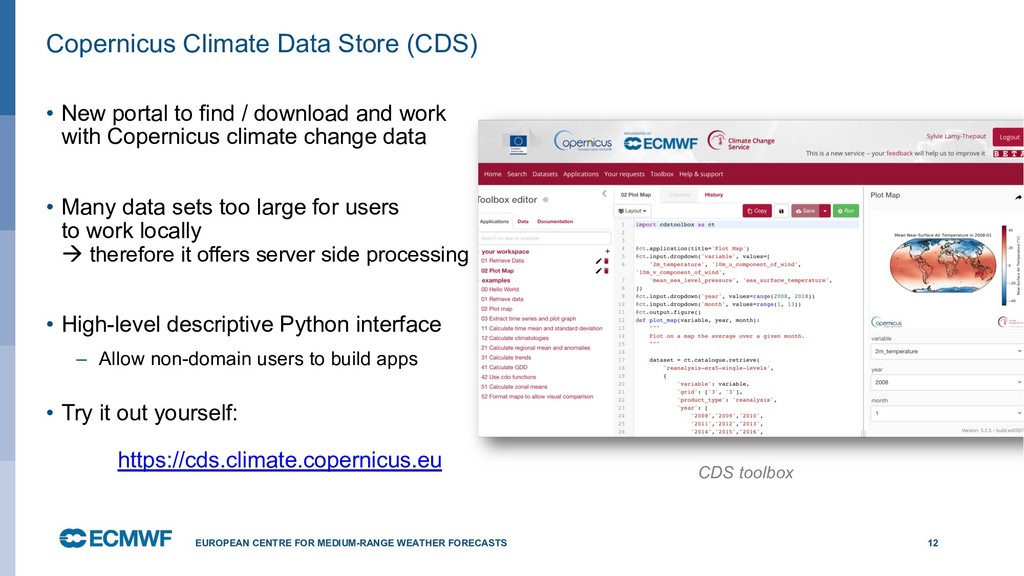Screen dimensions: 1024x576
Task: Open example 31 Calculate trends
Action: [506, 357]
